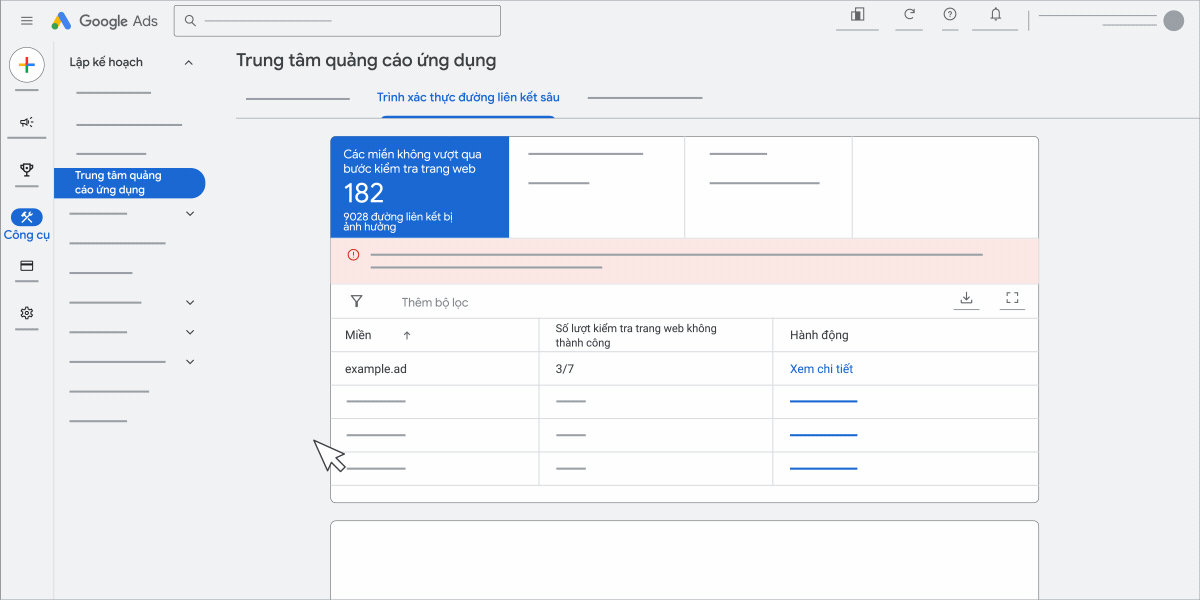Open the Create menu with the plus icon
The width and height of the screenshot is (1200, 600).
point(26,65)
